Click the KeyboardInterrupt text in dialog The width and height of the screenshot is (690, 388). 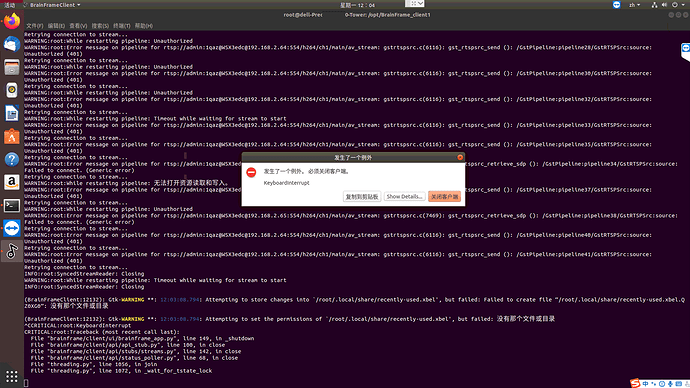pyautogui.click(x=286, y=183)
